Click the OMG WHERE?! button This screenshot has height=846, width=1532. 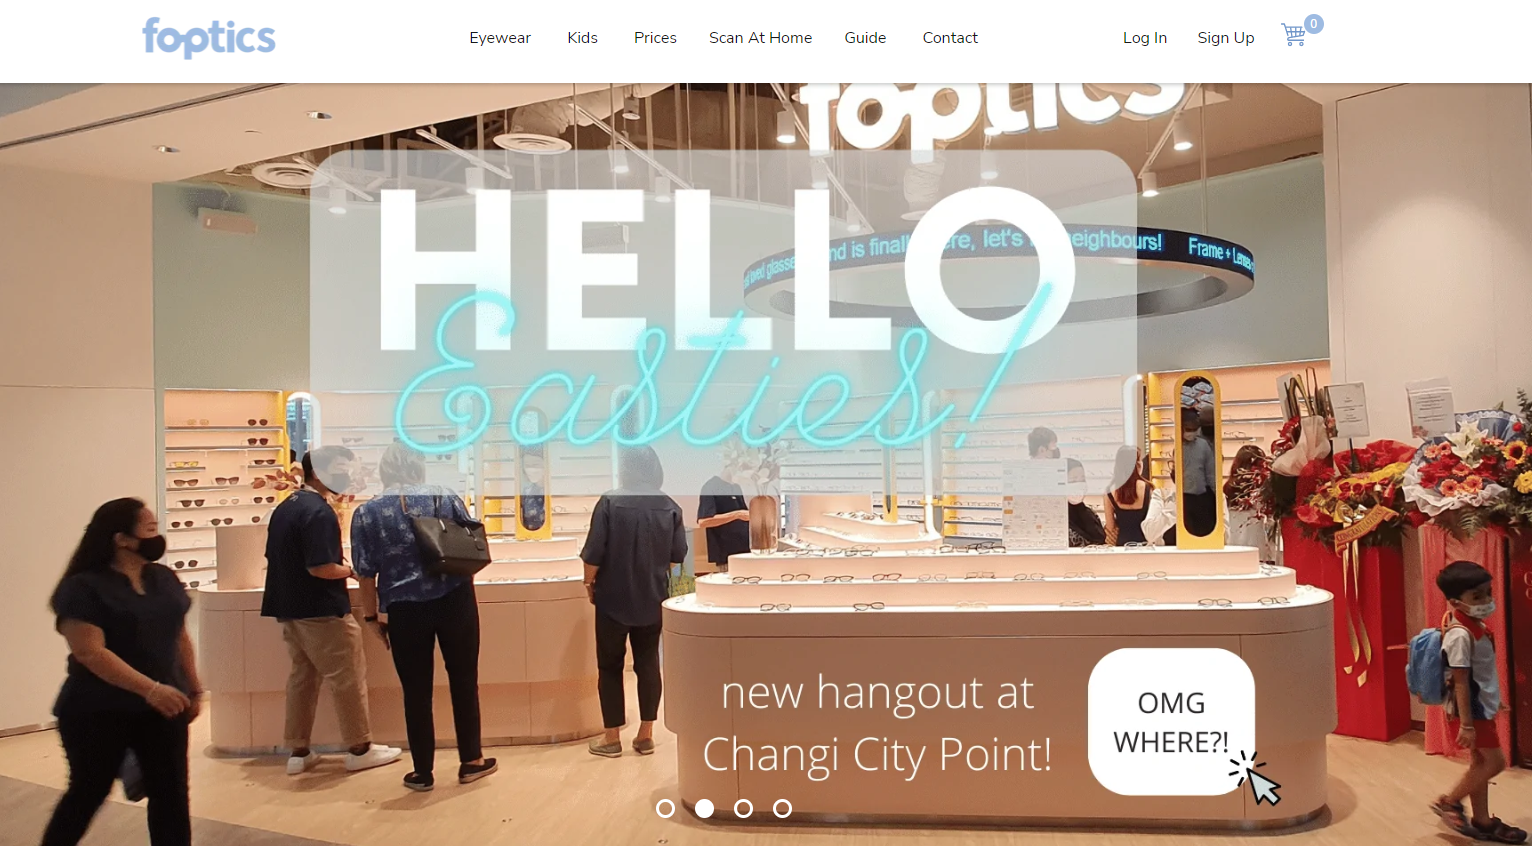coord(1171,722)
